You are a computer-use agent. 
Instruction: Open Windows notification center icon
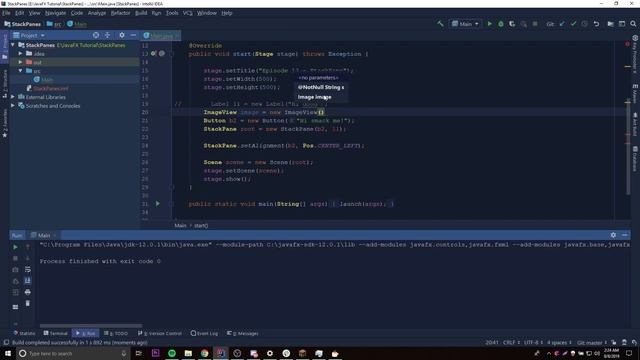click(x=629, y=353)
